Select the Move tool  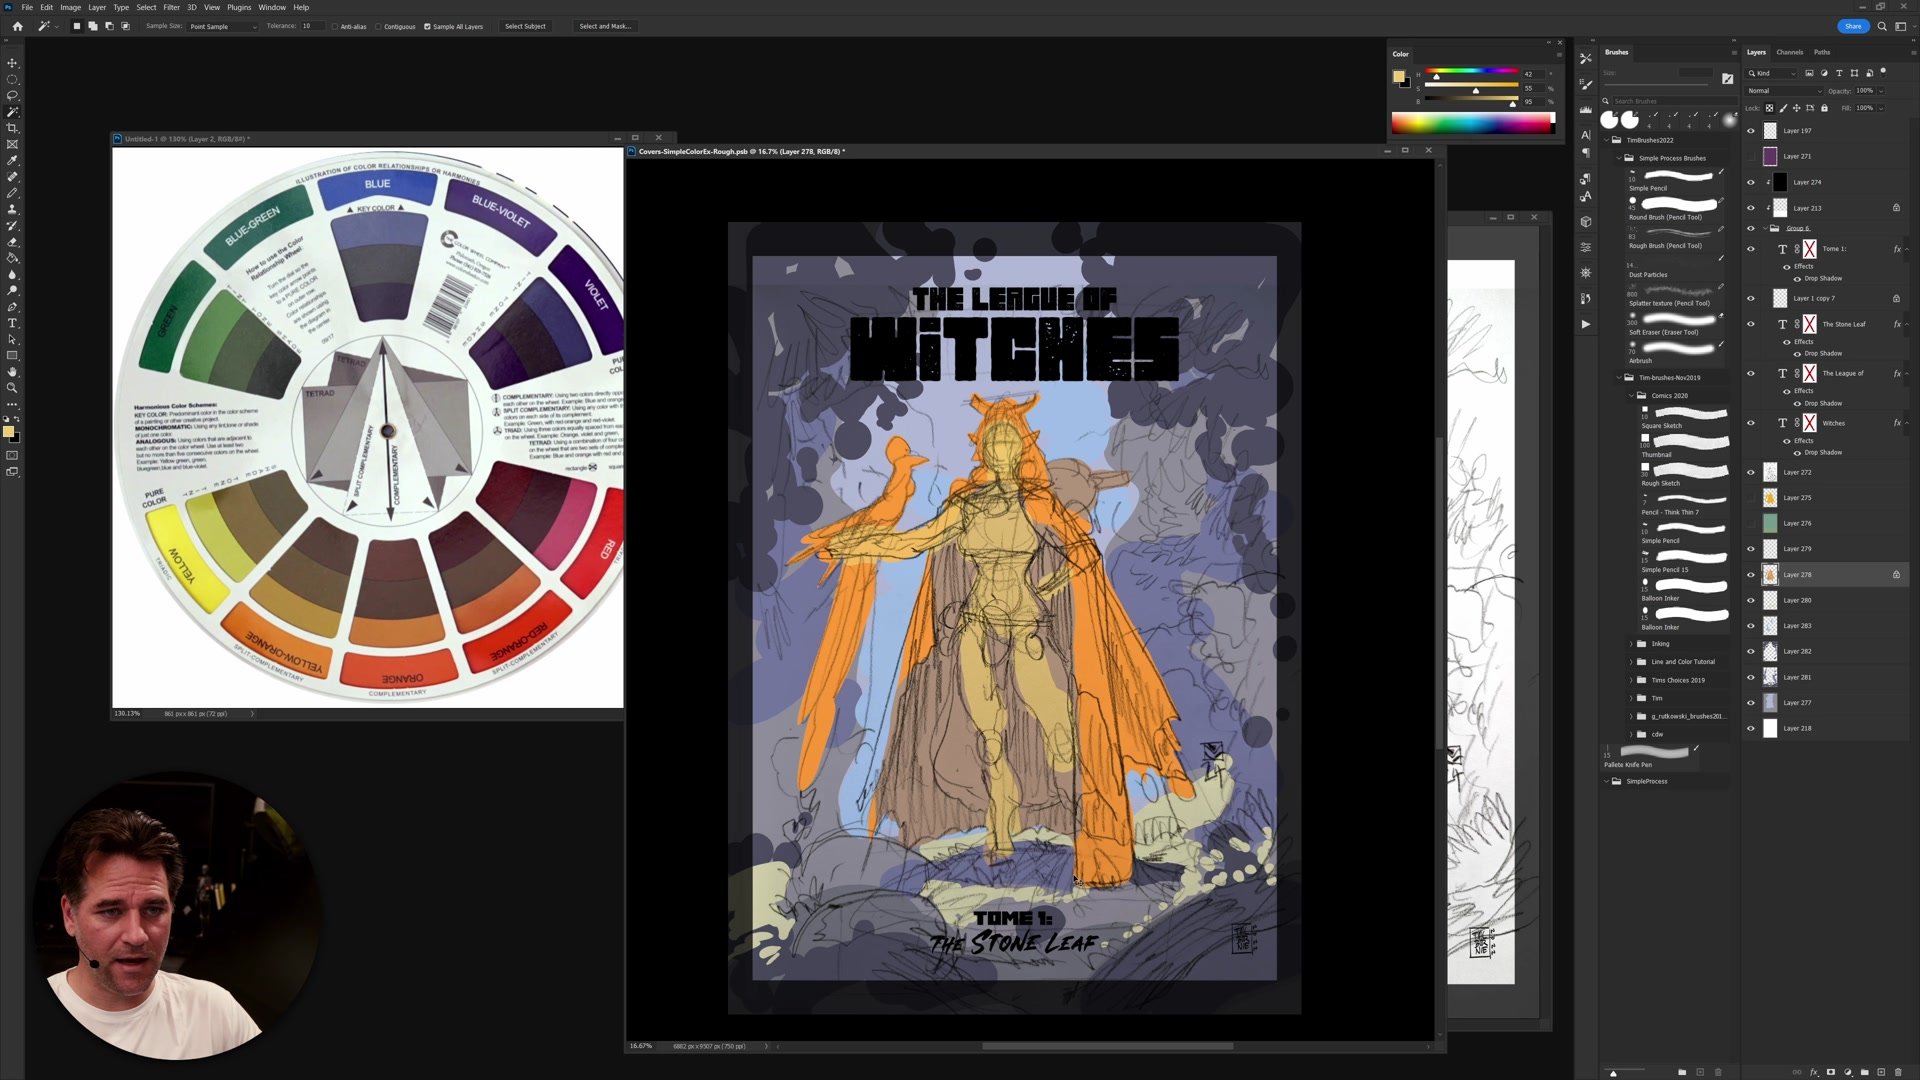pyautogui.click(x=12, y=62)
